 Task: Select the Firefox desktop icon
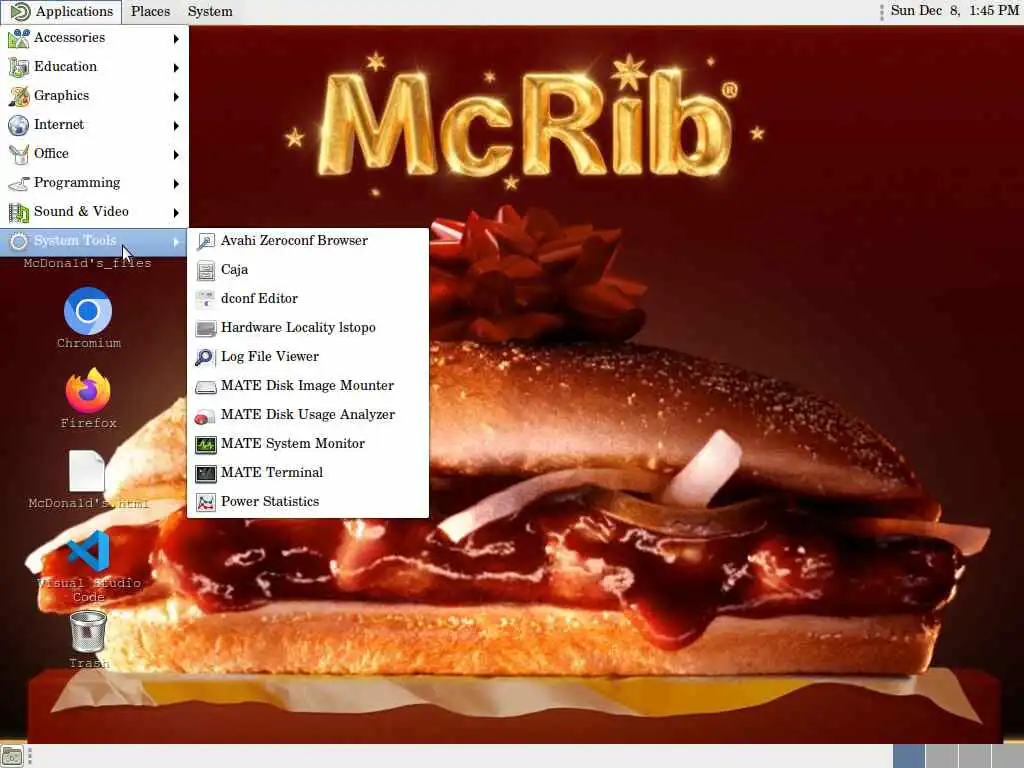(x=88, y=391)
